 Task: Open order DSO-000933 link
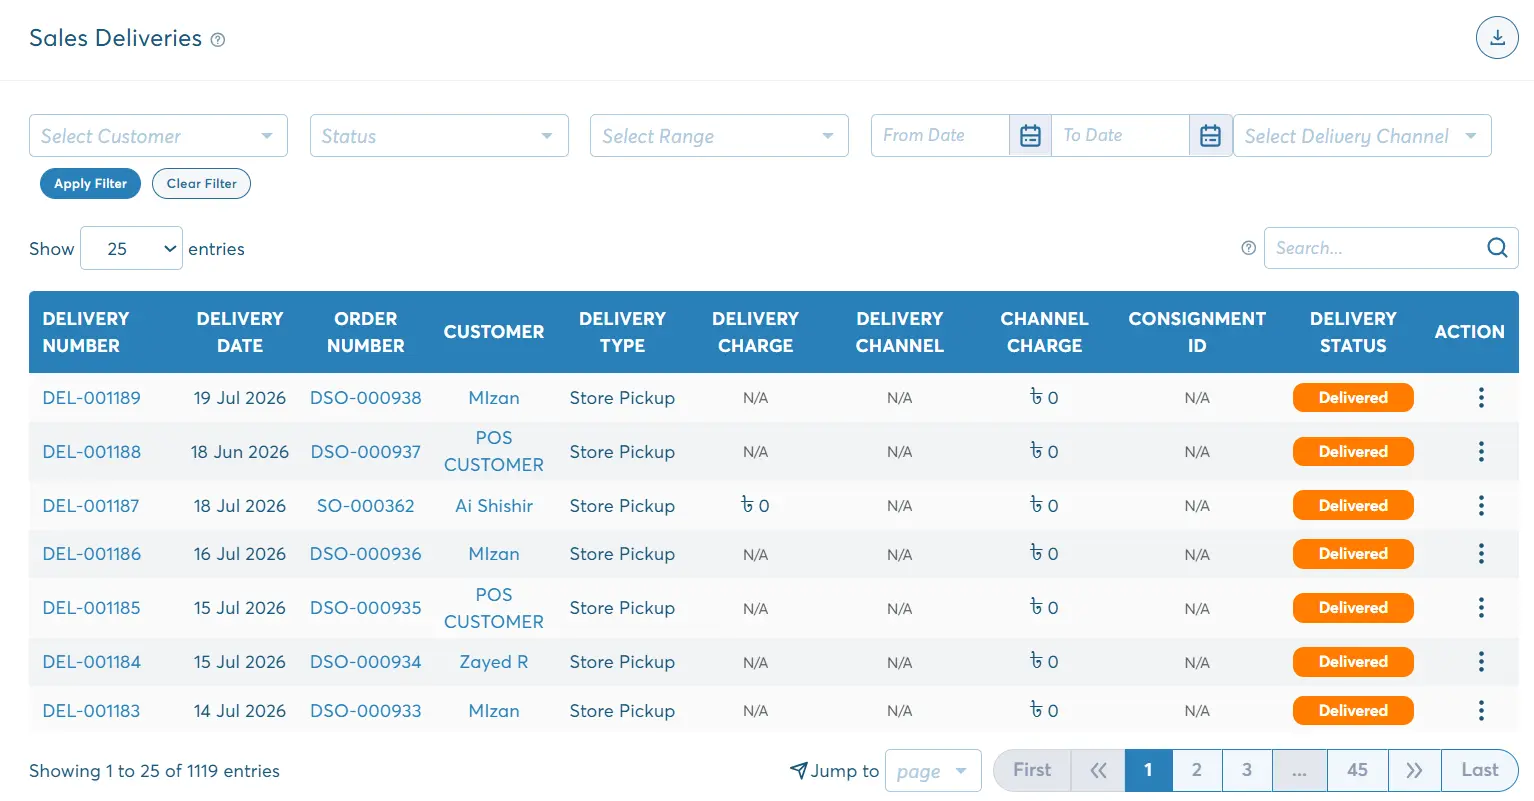(366, 711)
